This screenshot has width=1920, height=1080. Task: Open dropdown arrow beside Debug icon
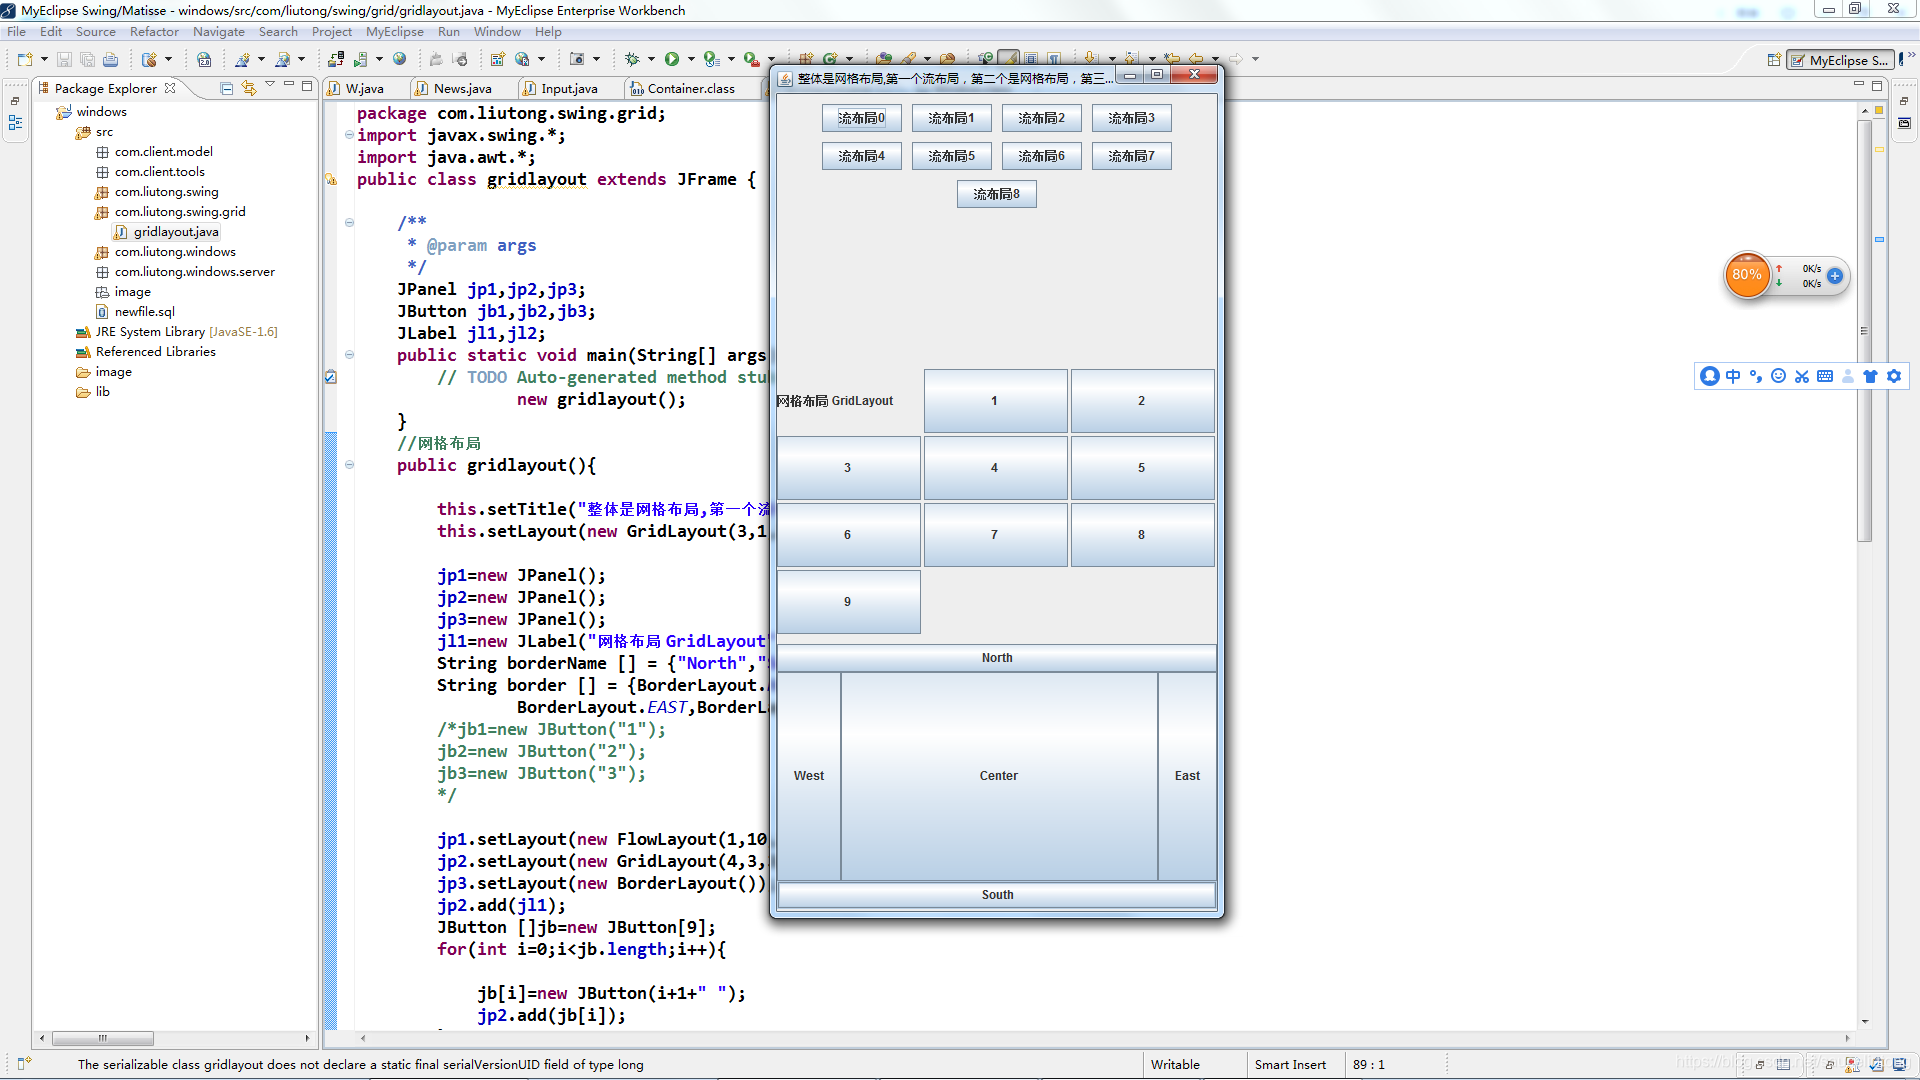coord(651,59)
